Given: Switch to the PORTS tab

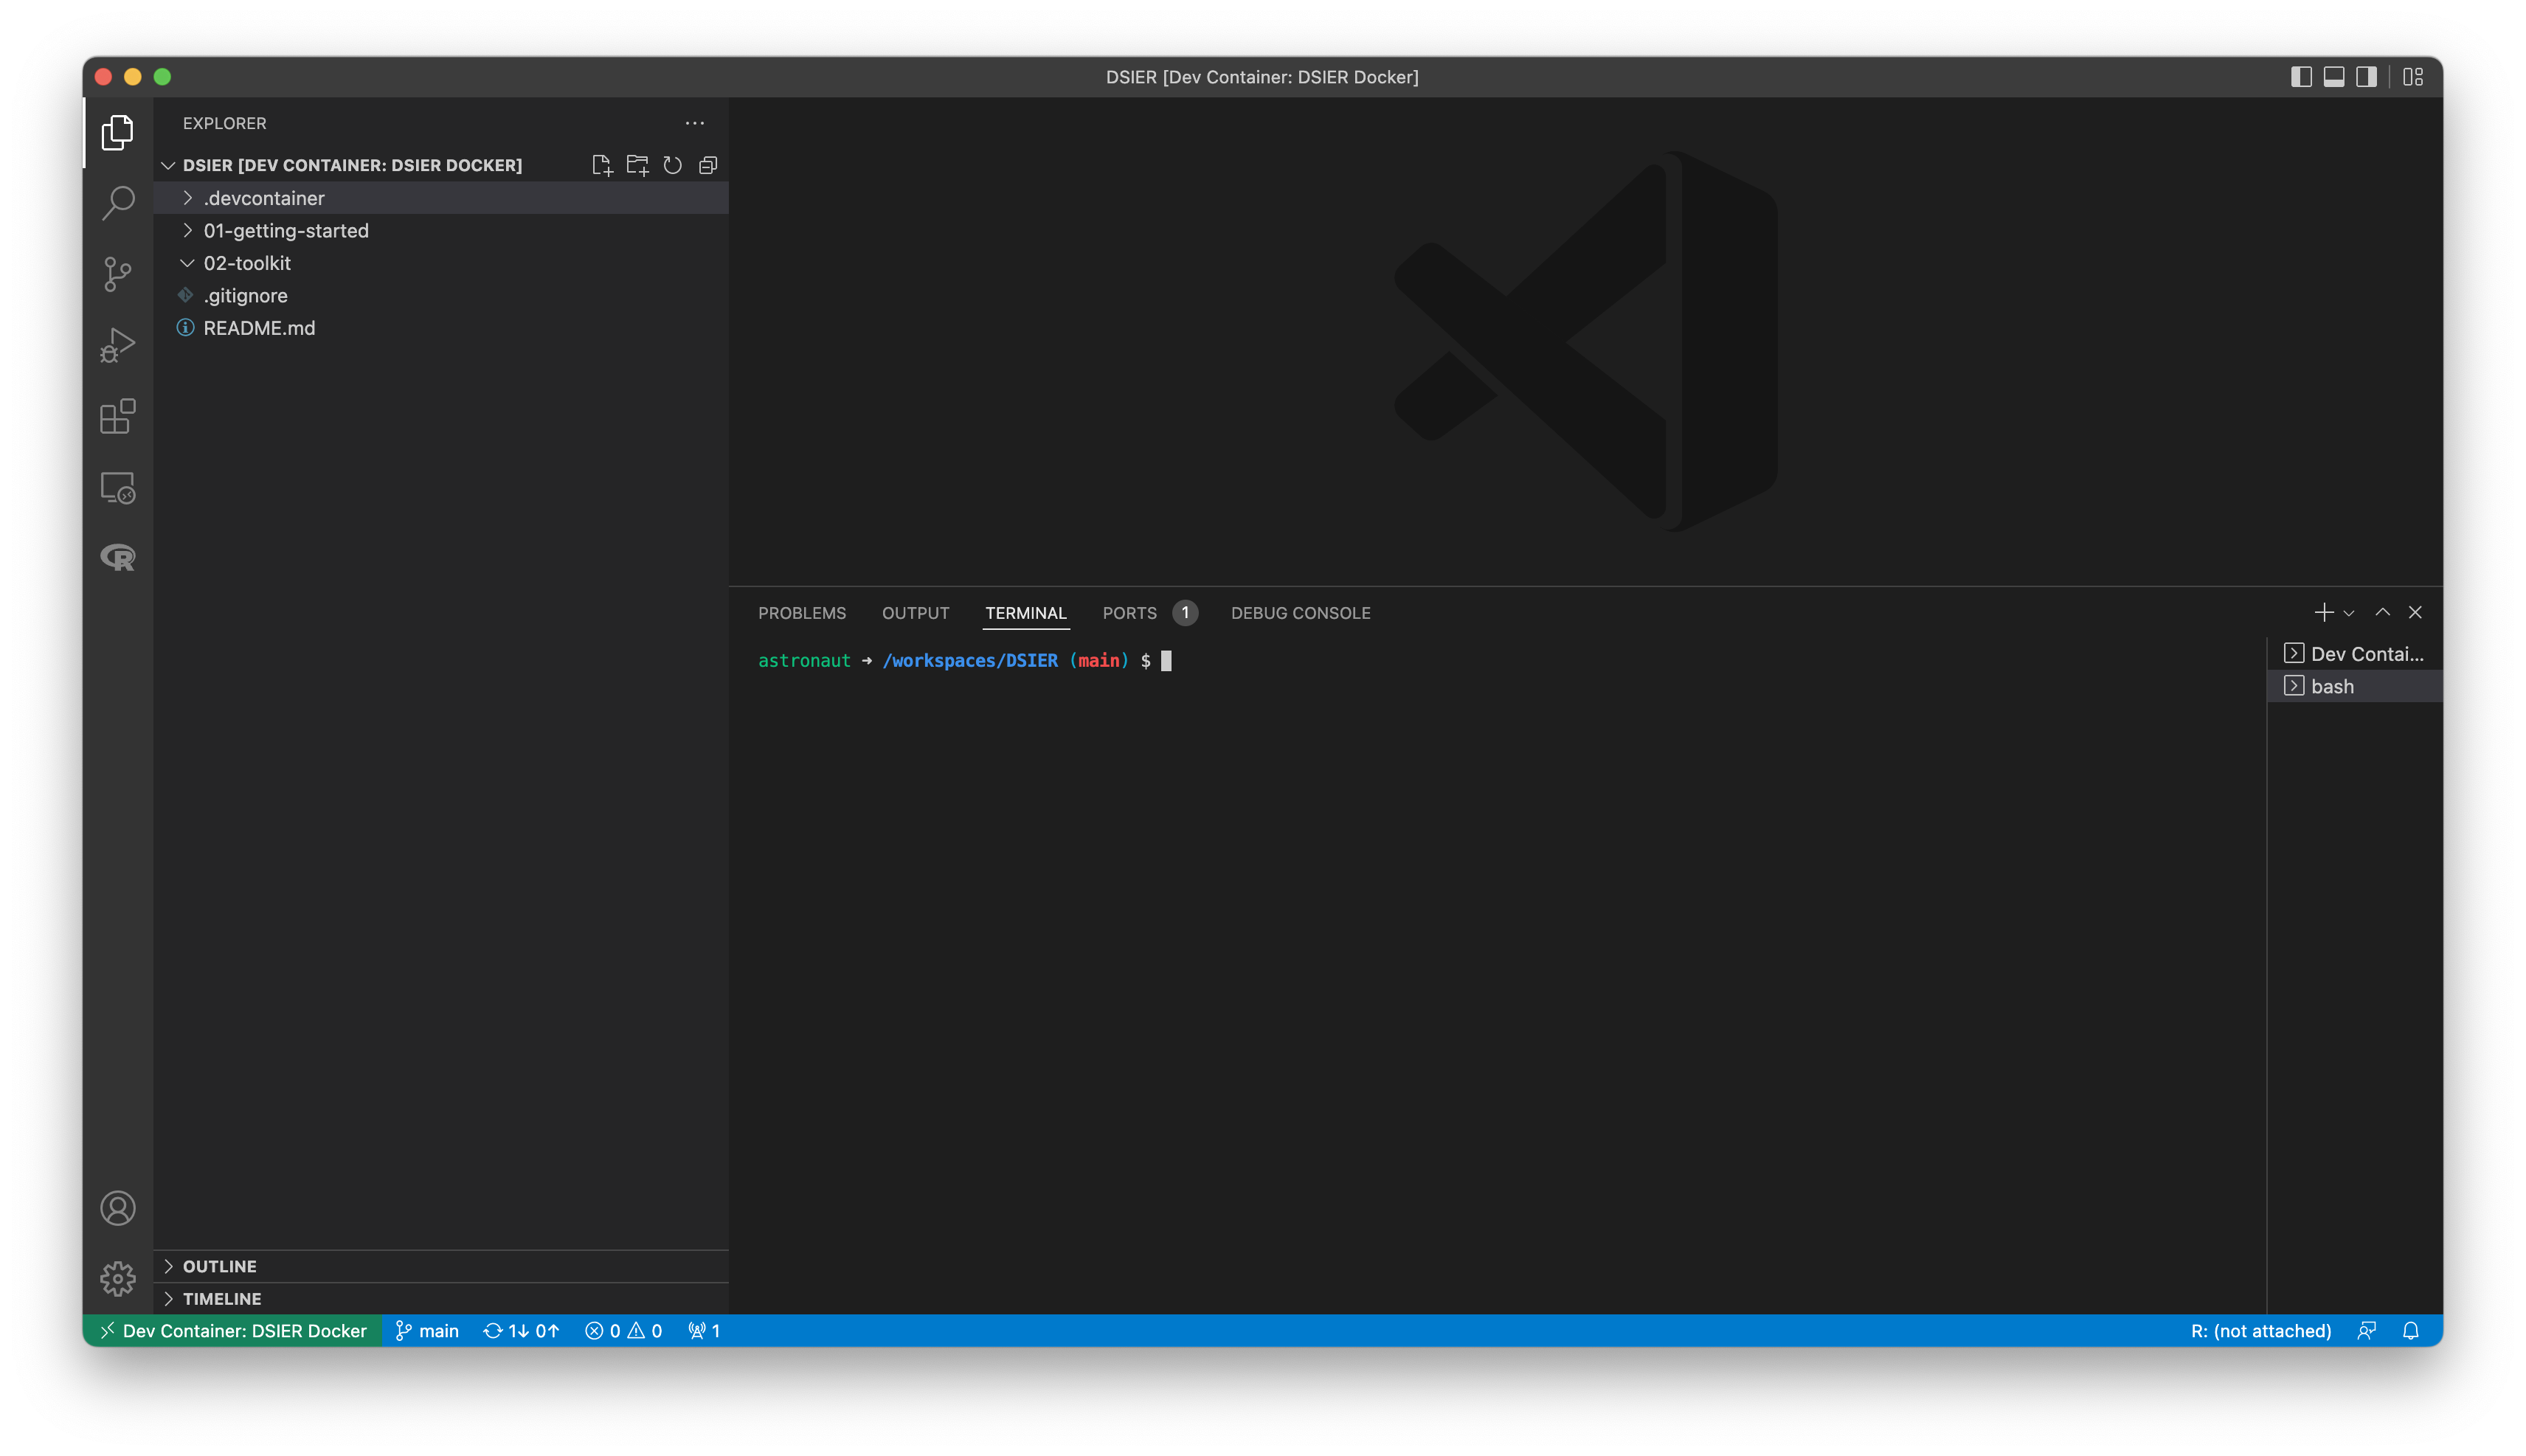Looking at the screenshot, I should (x=1129, y=613).
